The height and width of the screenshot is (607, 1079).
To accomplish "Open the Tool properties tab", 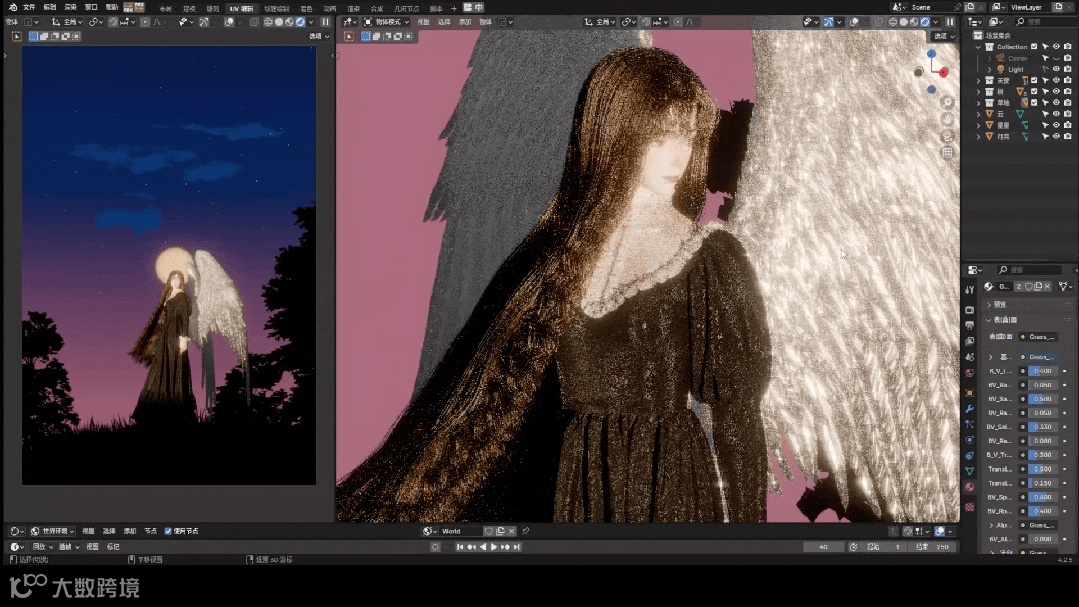I will 970,290.
